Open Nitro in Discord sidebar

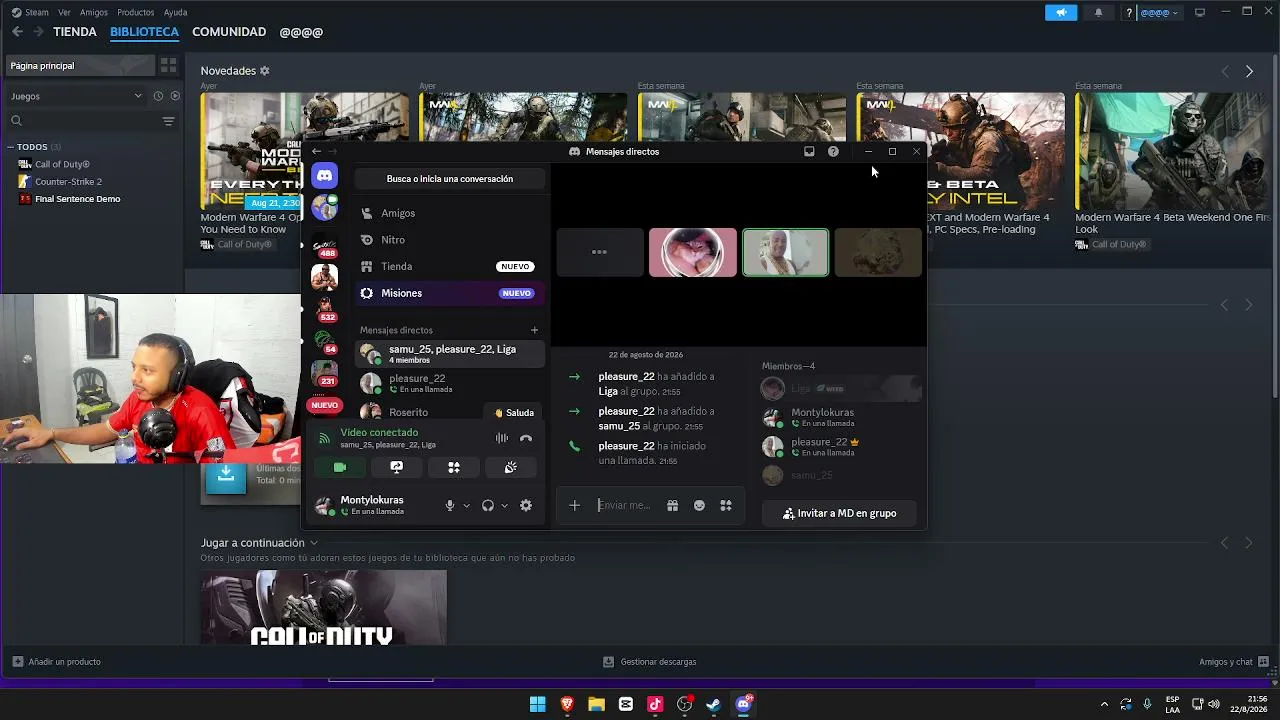click(x=448, y=240)
